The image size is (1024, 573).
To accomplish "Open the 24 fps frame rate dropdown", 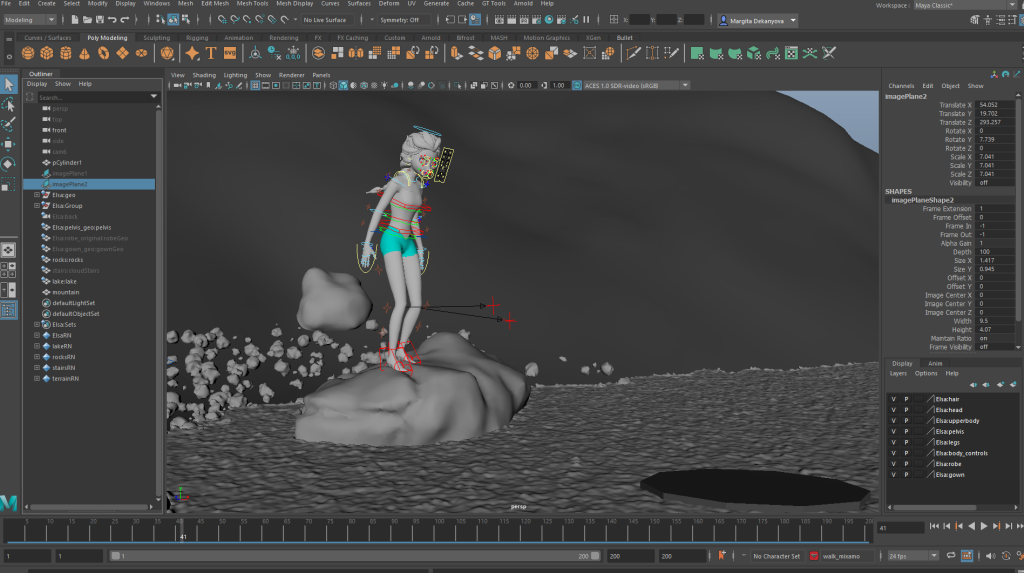I will pyautogui.click(x=912, y=556).
